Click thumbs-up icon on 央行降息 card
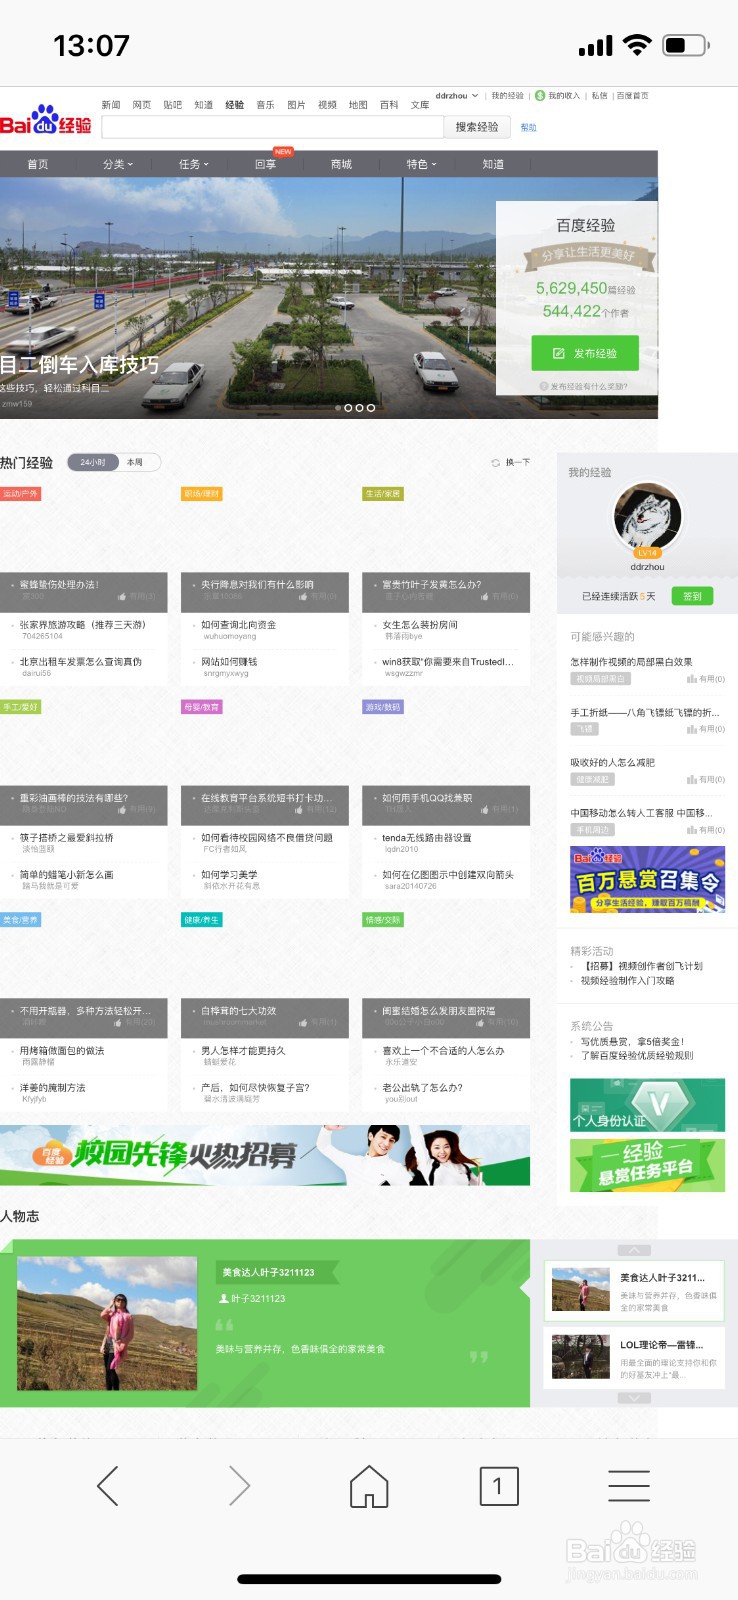Viewport: 738px width, 1600px height. coord(303,596)
